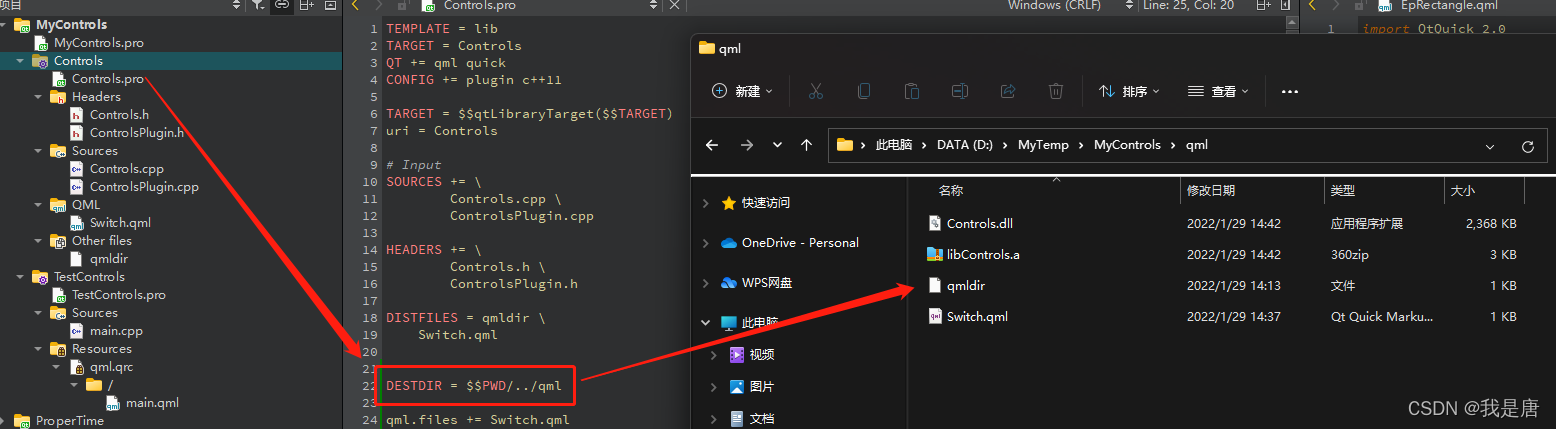Image resolution: width=1556 pixels, height=429 pixels.
Task: Open Switch.qml in project tree
Action: coord(120,223)
